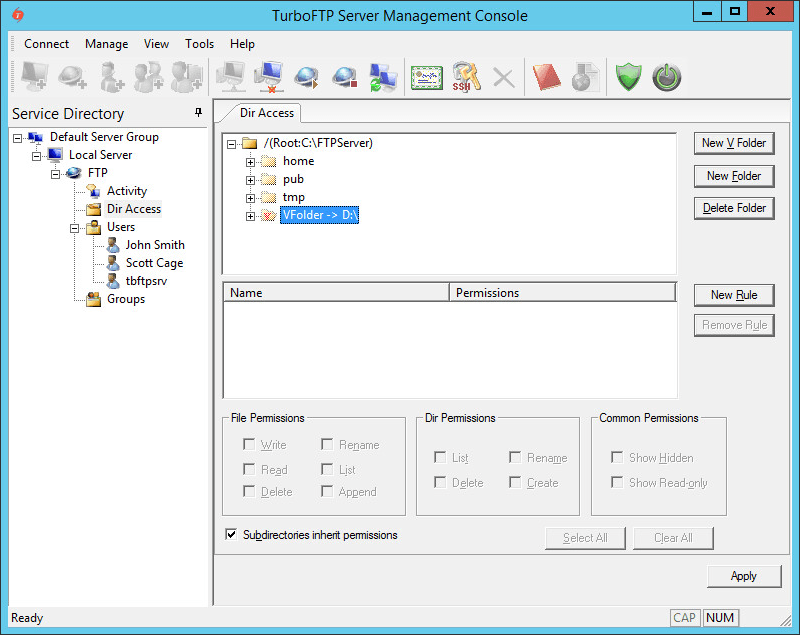This screenshot has height=635, width=800.
Task: Open the View menu
Action: (156, 44)
